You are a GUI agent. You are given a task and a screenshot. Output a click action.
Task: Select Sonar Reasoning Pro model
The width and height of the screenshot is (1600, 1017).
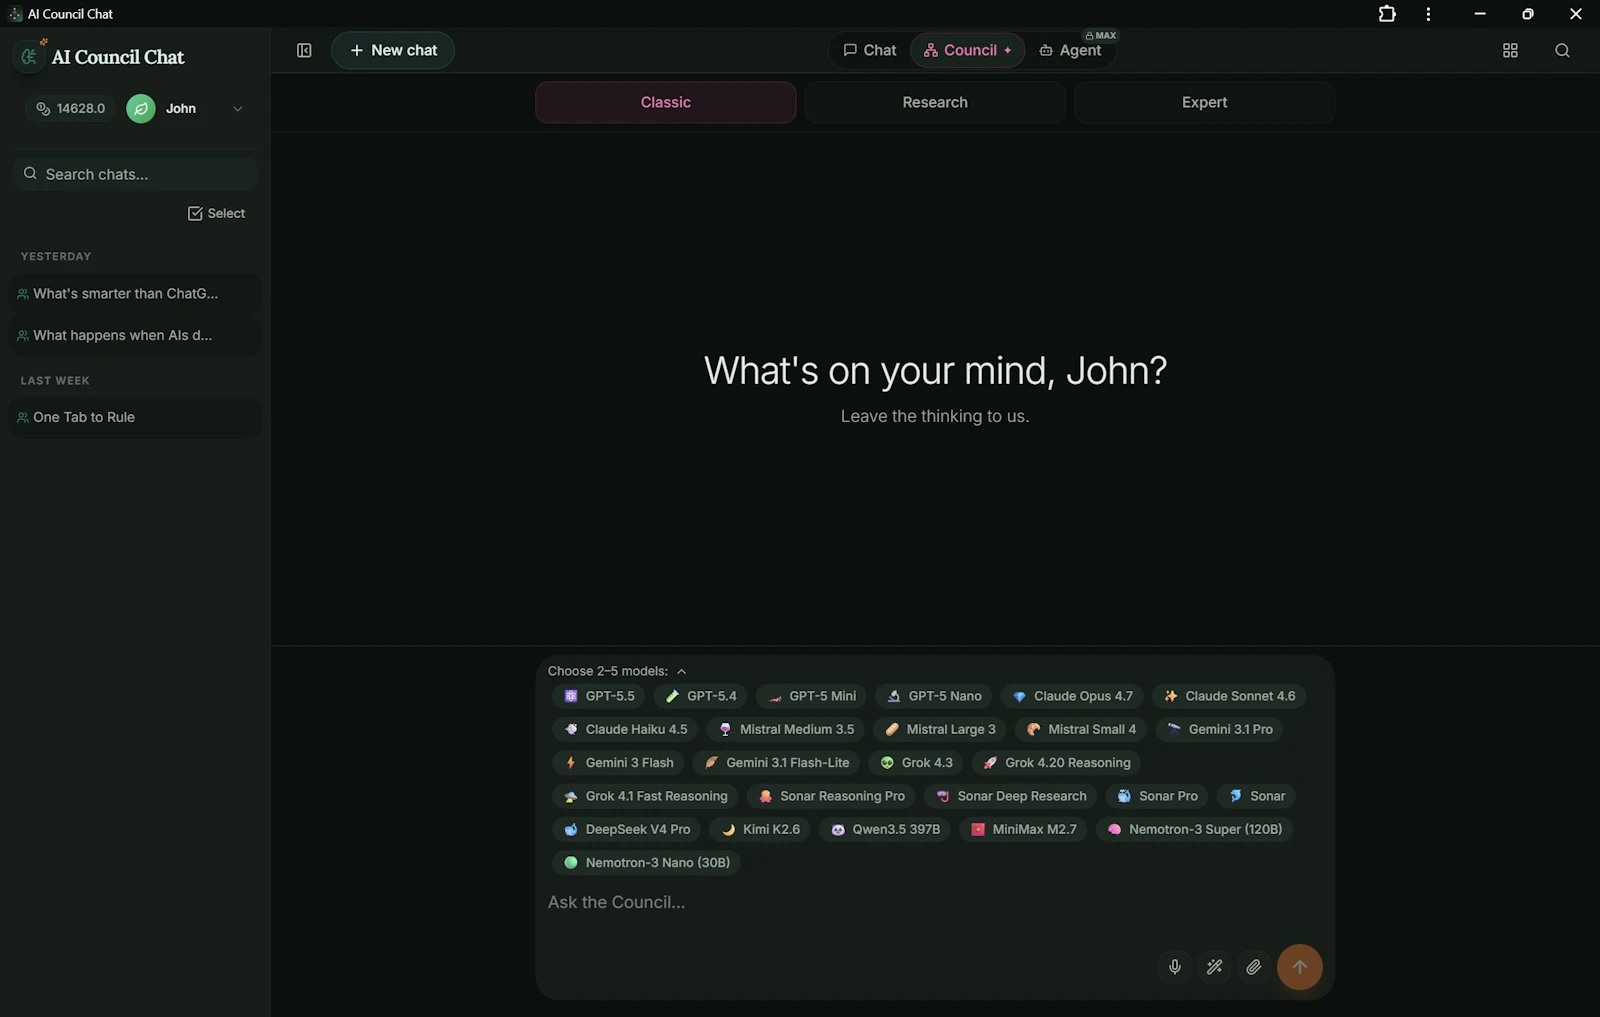(831, 796)
